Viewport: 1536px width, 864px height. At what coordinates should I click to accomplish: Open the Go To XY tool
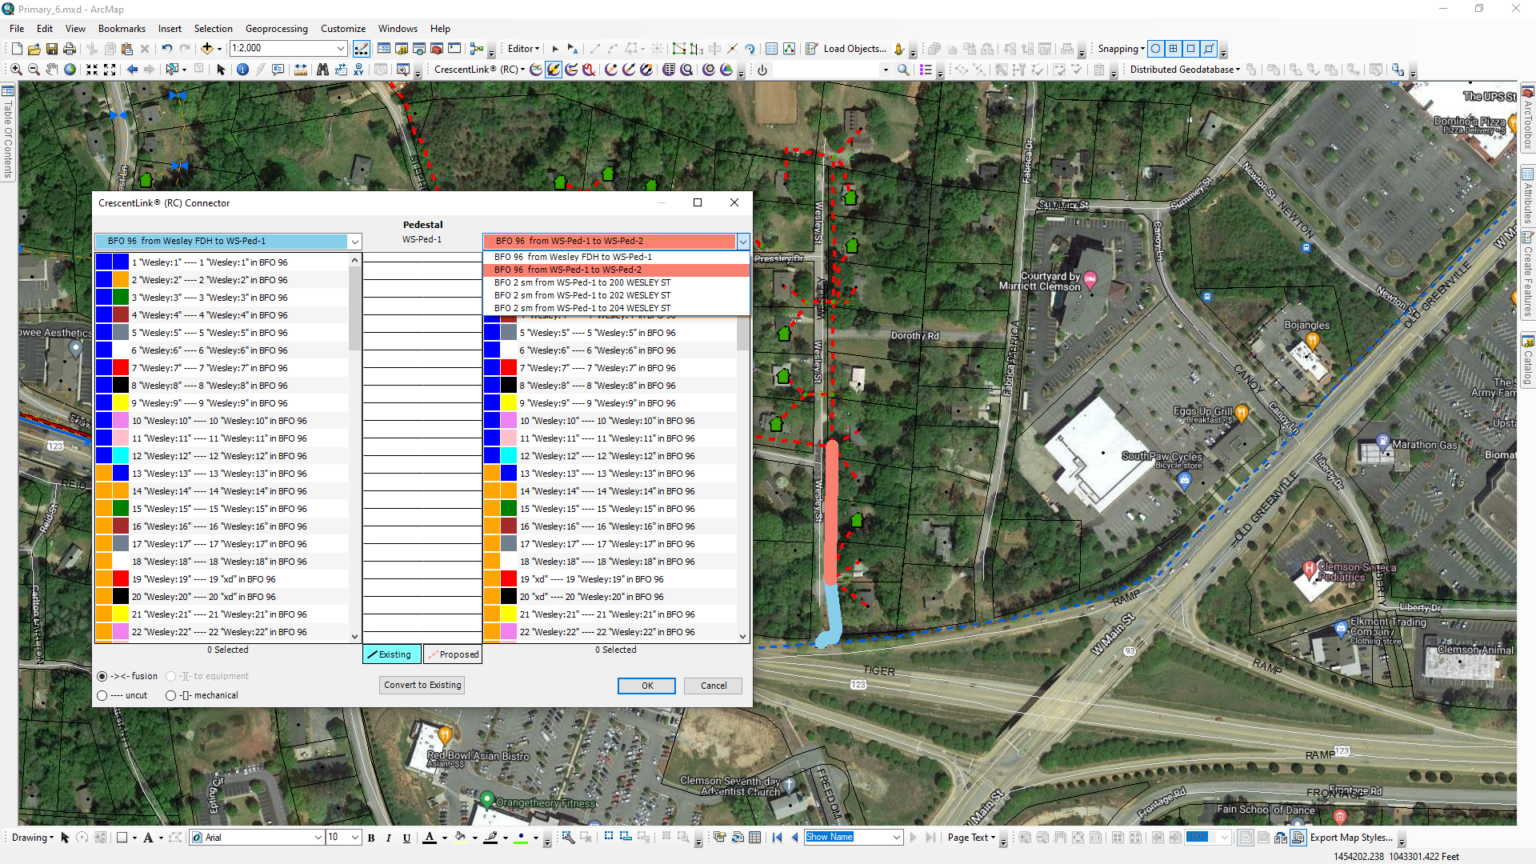coord(358,70)
